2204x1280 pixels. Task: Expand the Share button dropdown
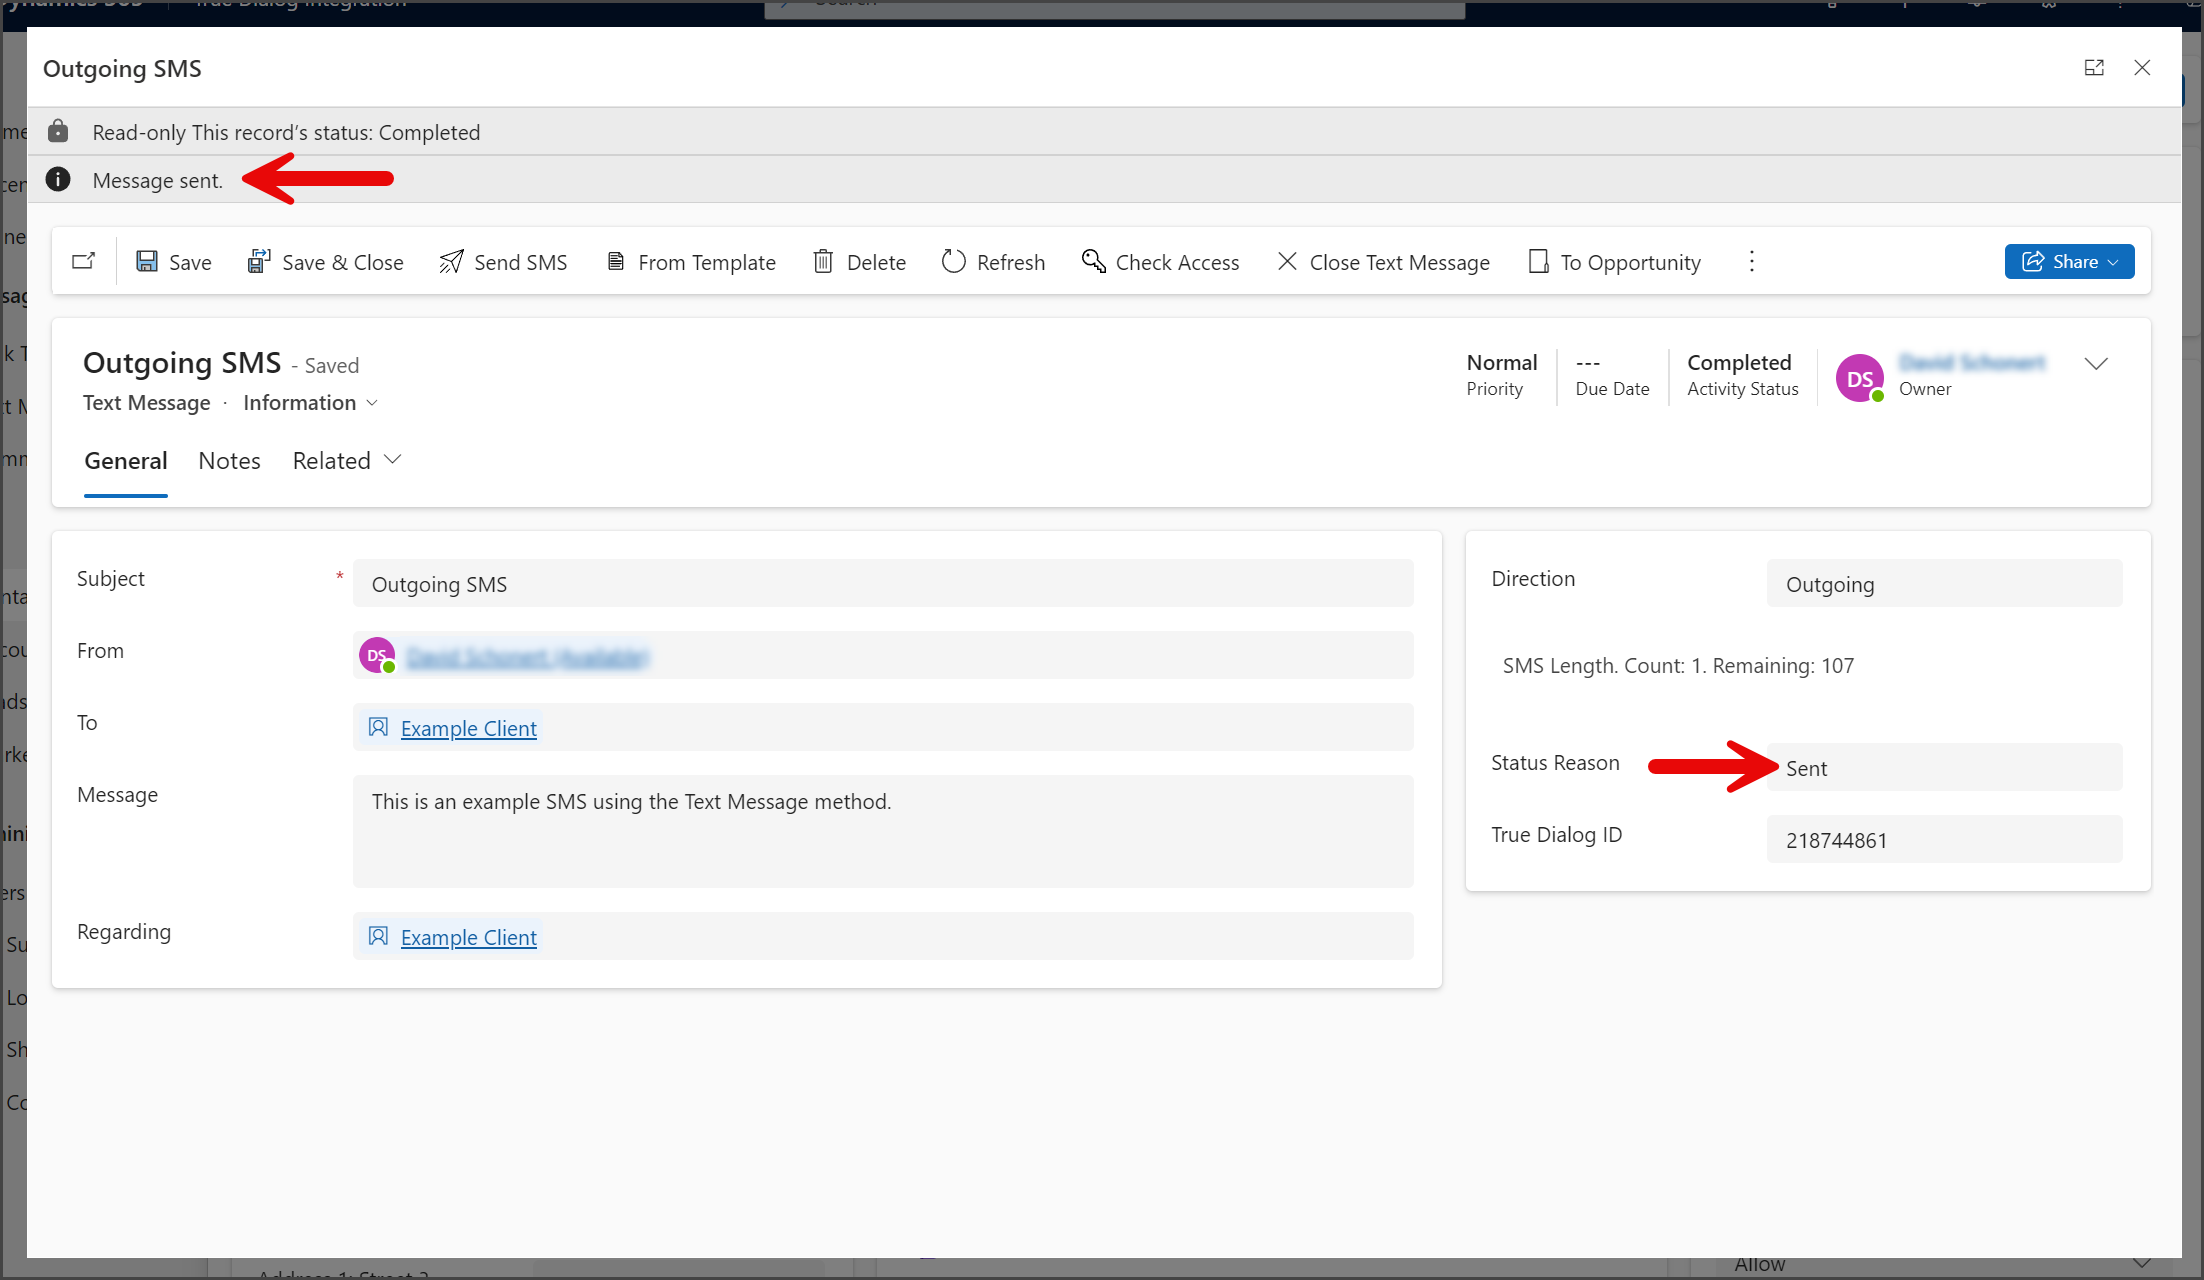coord(2112,262)
